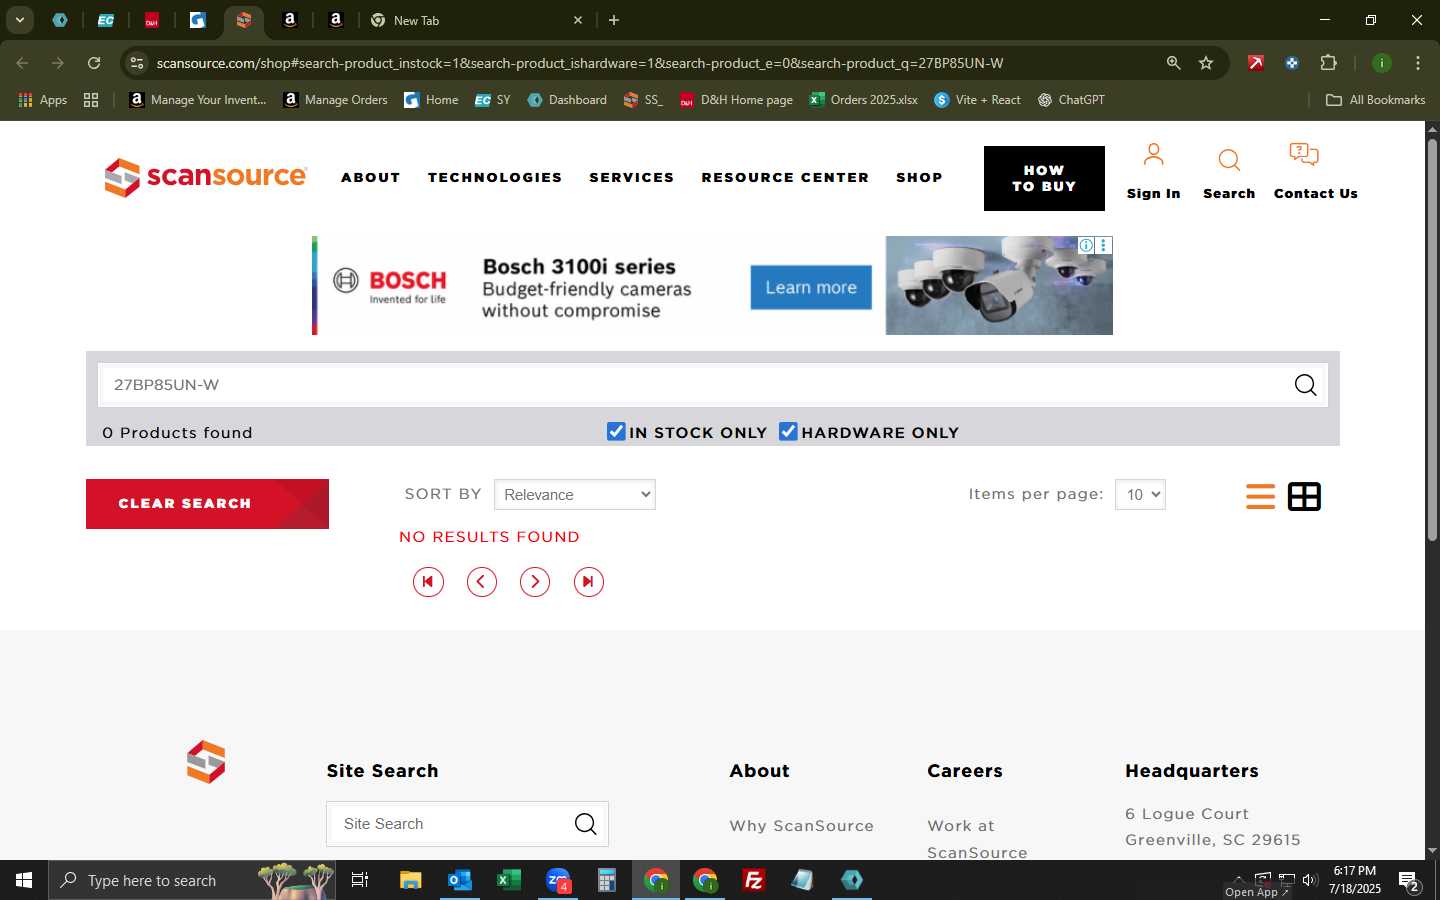This screenshot has width=1440, height=900.
Task: Open the All Bookmarks folder
Action: tap(1375, 100)
